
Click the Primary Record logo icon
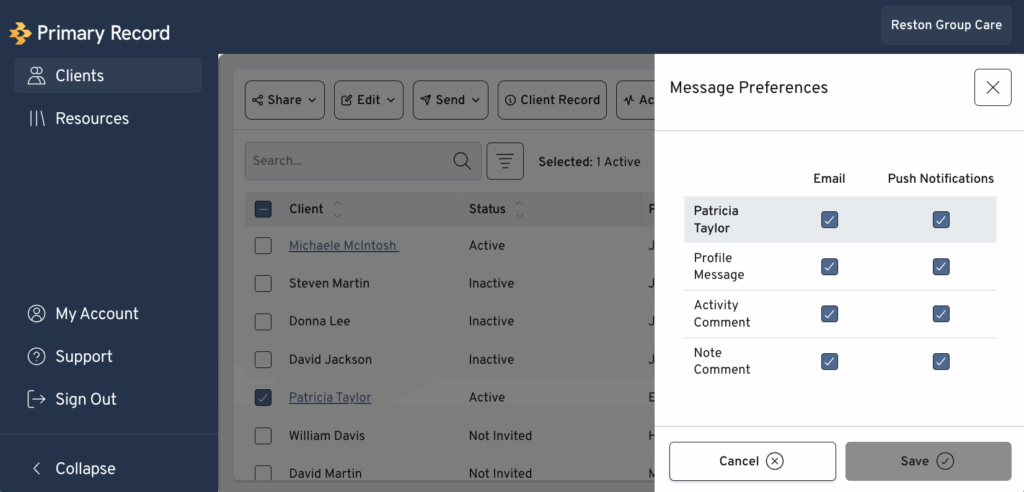pos(21,33)
